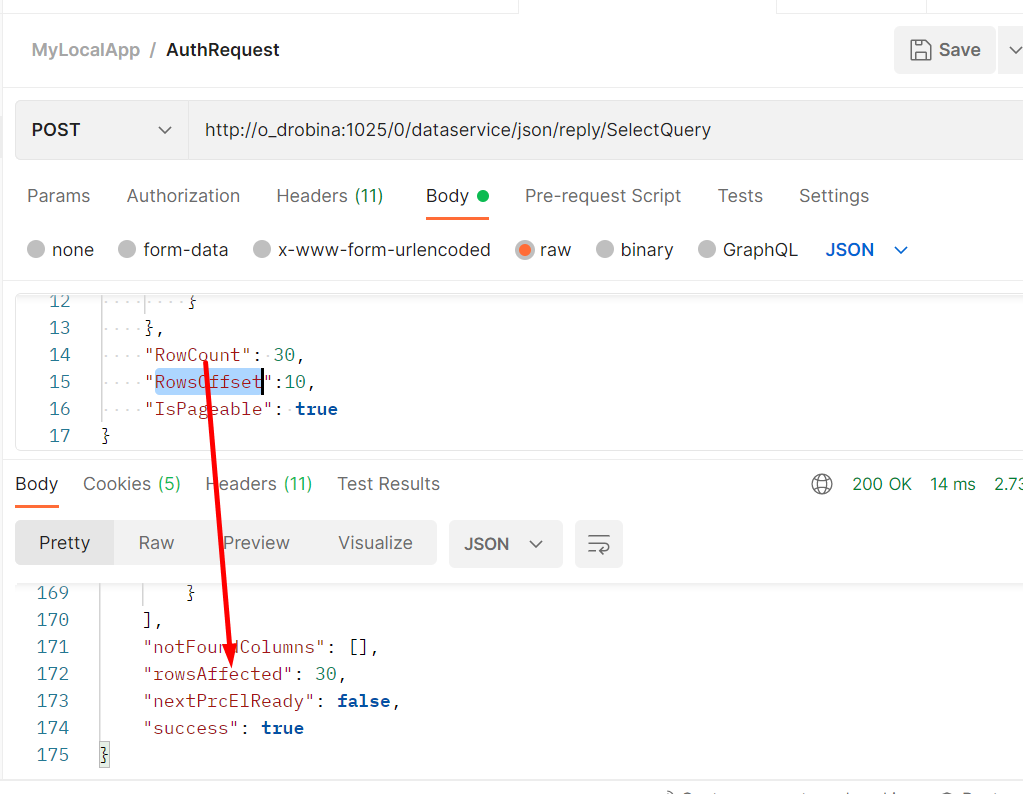Click the value 30 on line 172

pos(326,674)
